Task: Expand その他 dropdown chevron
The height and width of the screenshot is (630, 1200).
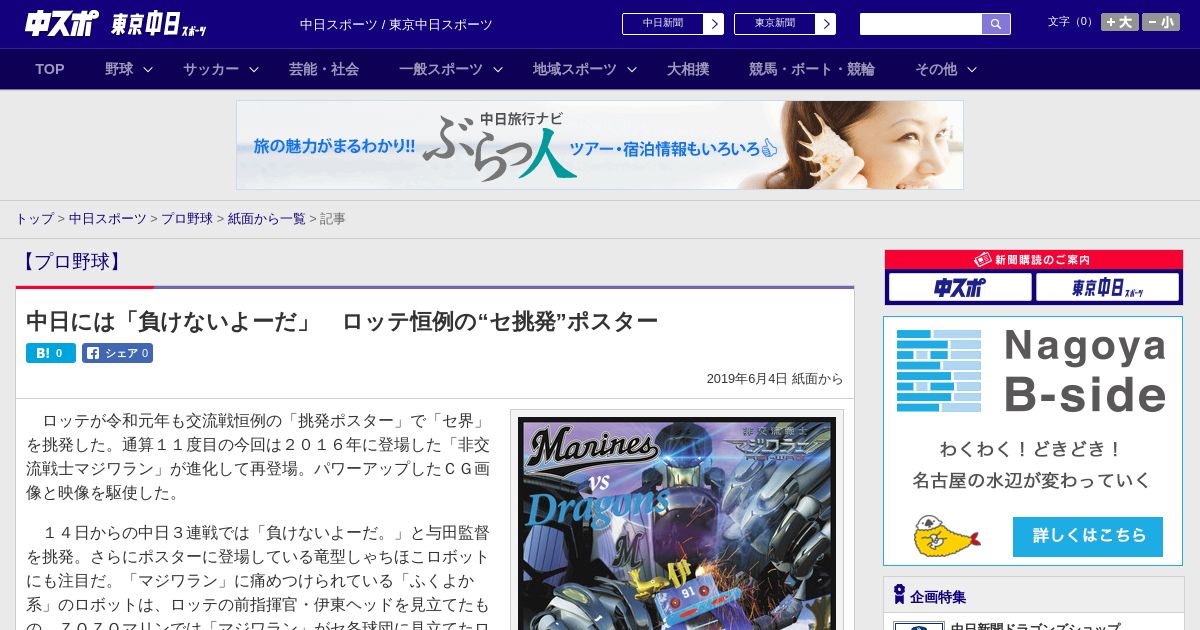Action: [972, 69]
